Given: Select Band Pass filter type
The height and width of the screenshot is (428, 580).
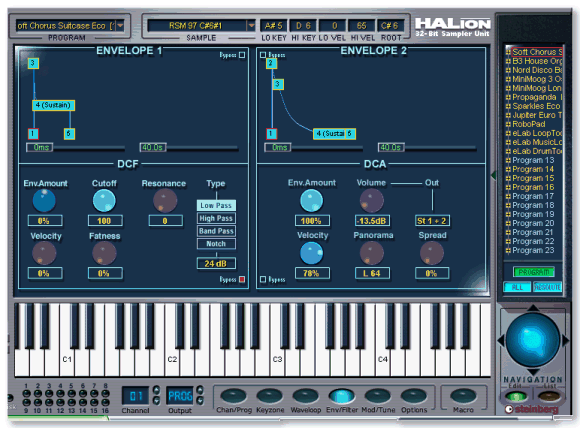Looking at the screenshot, I should tap(216, 231).
